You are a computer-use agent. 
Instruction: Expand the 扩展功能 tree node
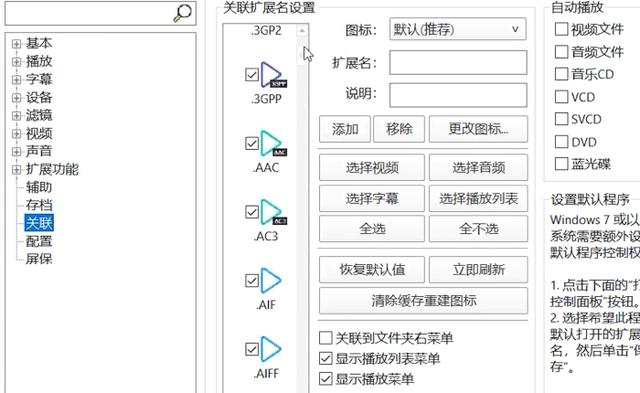pos(16,169)
